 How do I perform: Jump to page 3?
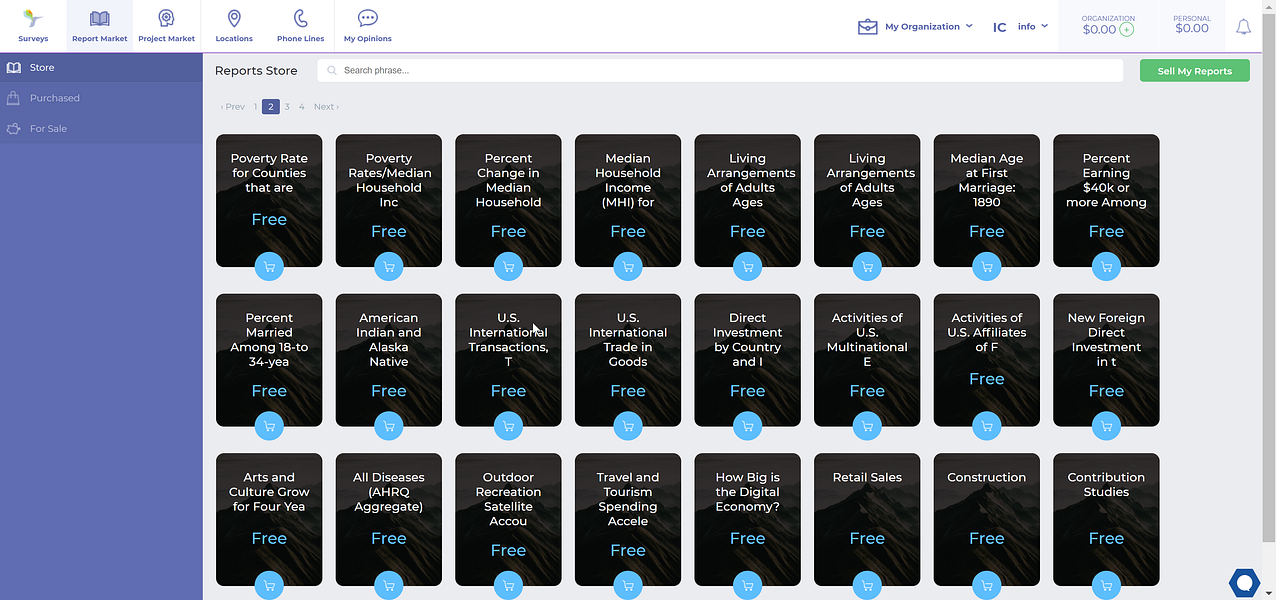coord(287,107)
